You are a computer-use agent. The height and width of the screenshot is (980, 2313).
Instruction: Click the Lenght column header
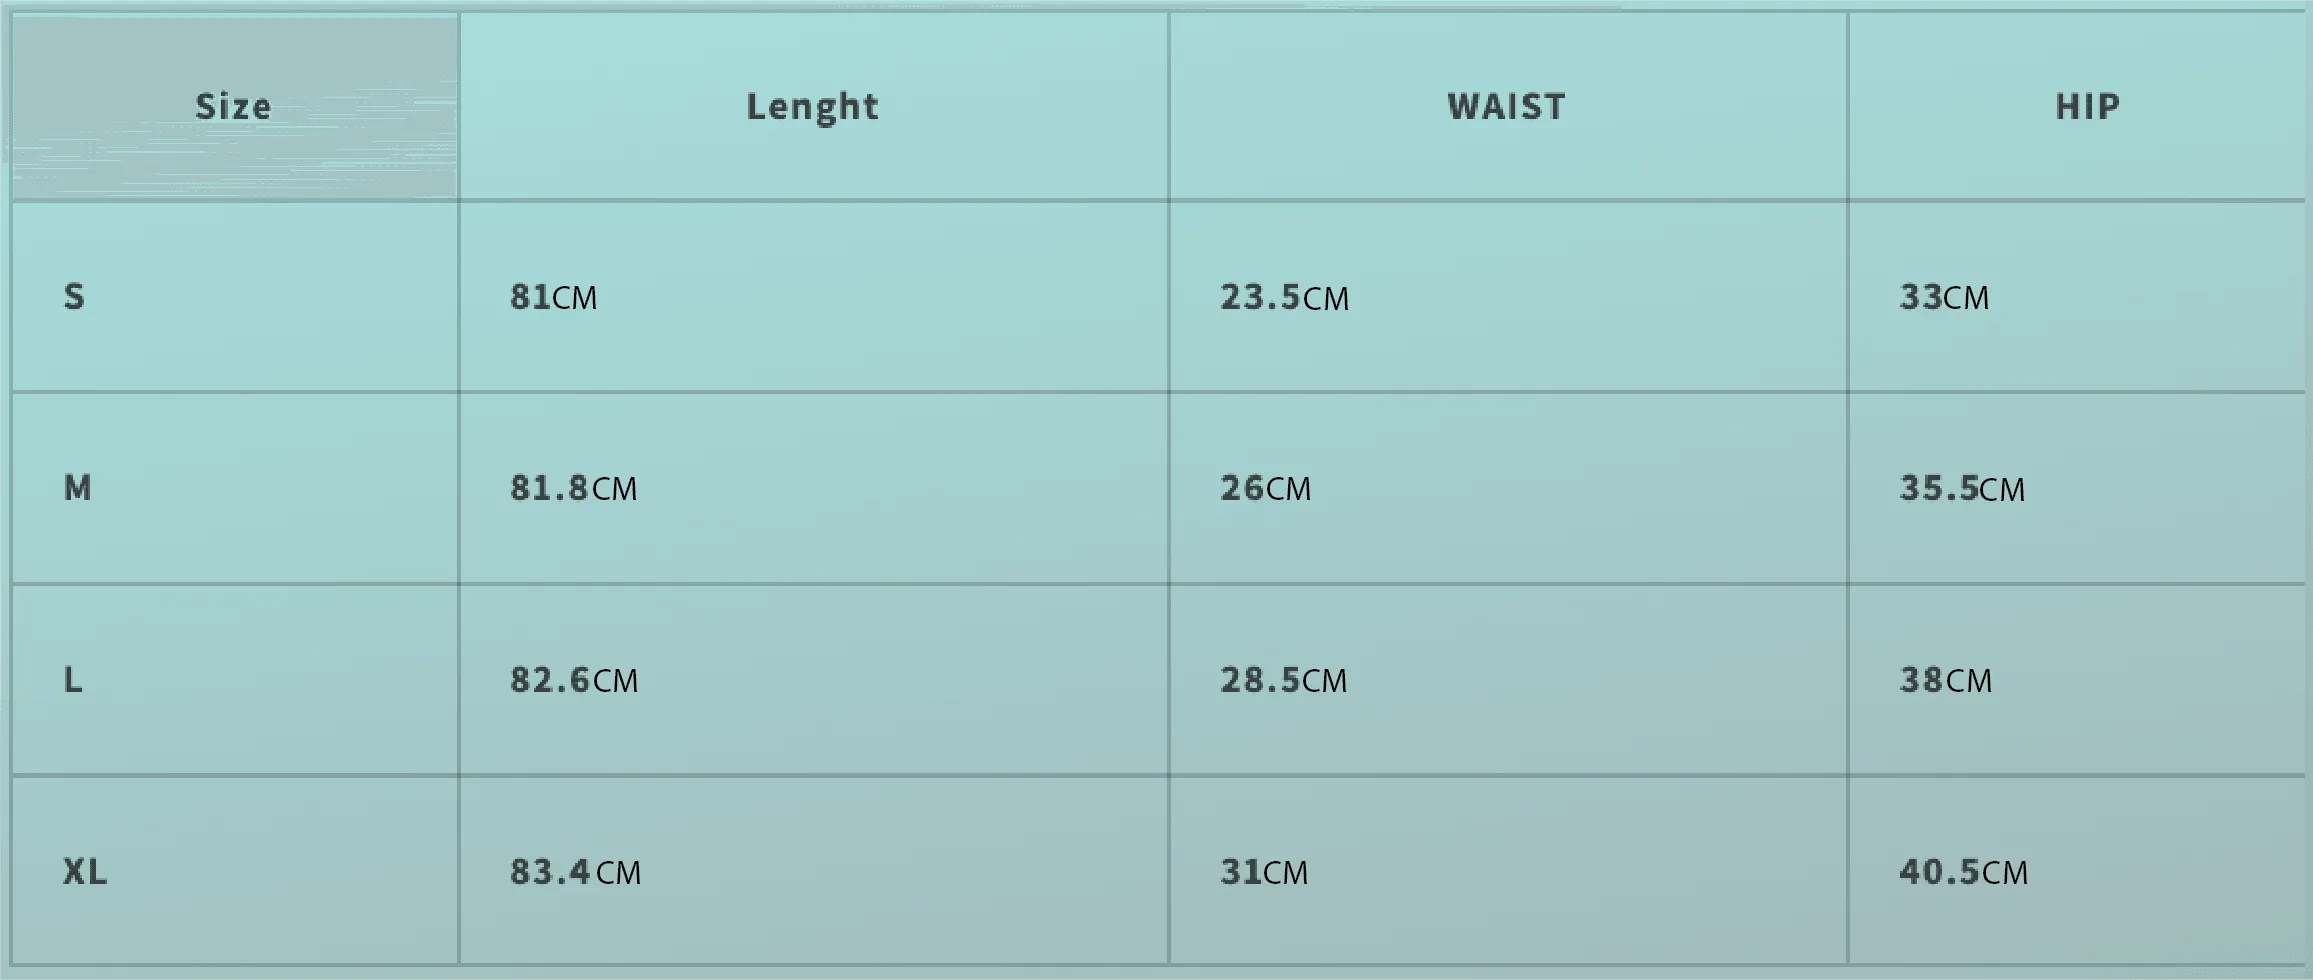[x=812, y=107]
